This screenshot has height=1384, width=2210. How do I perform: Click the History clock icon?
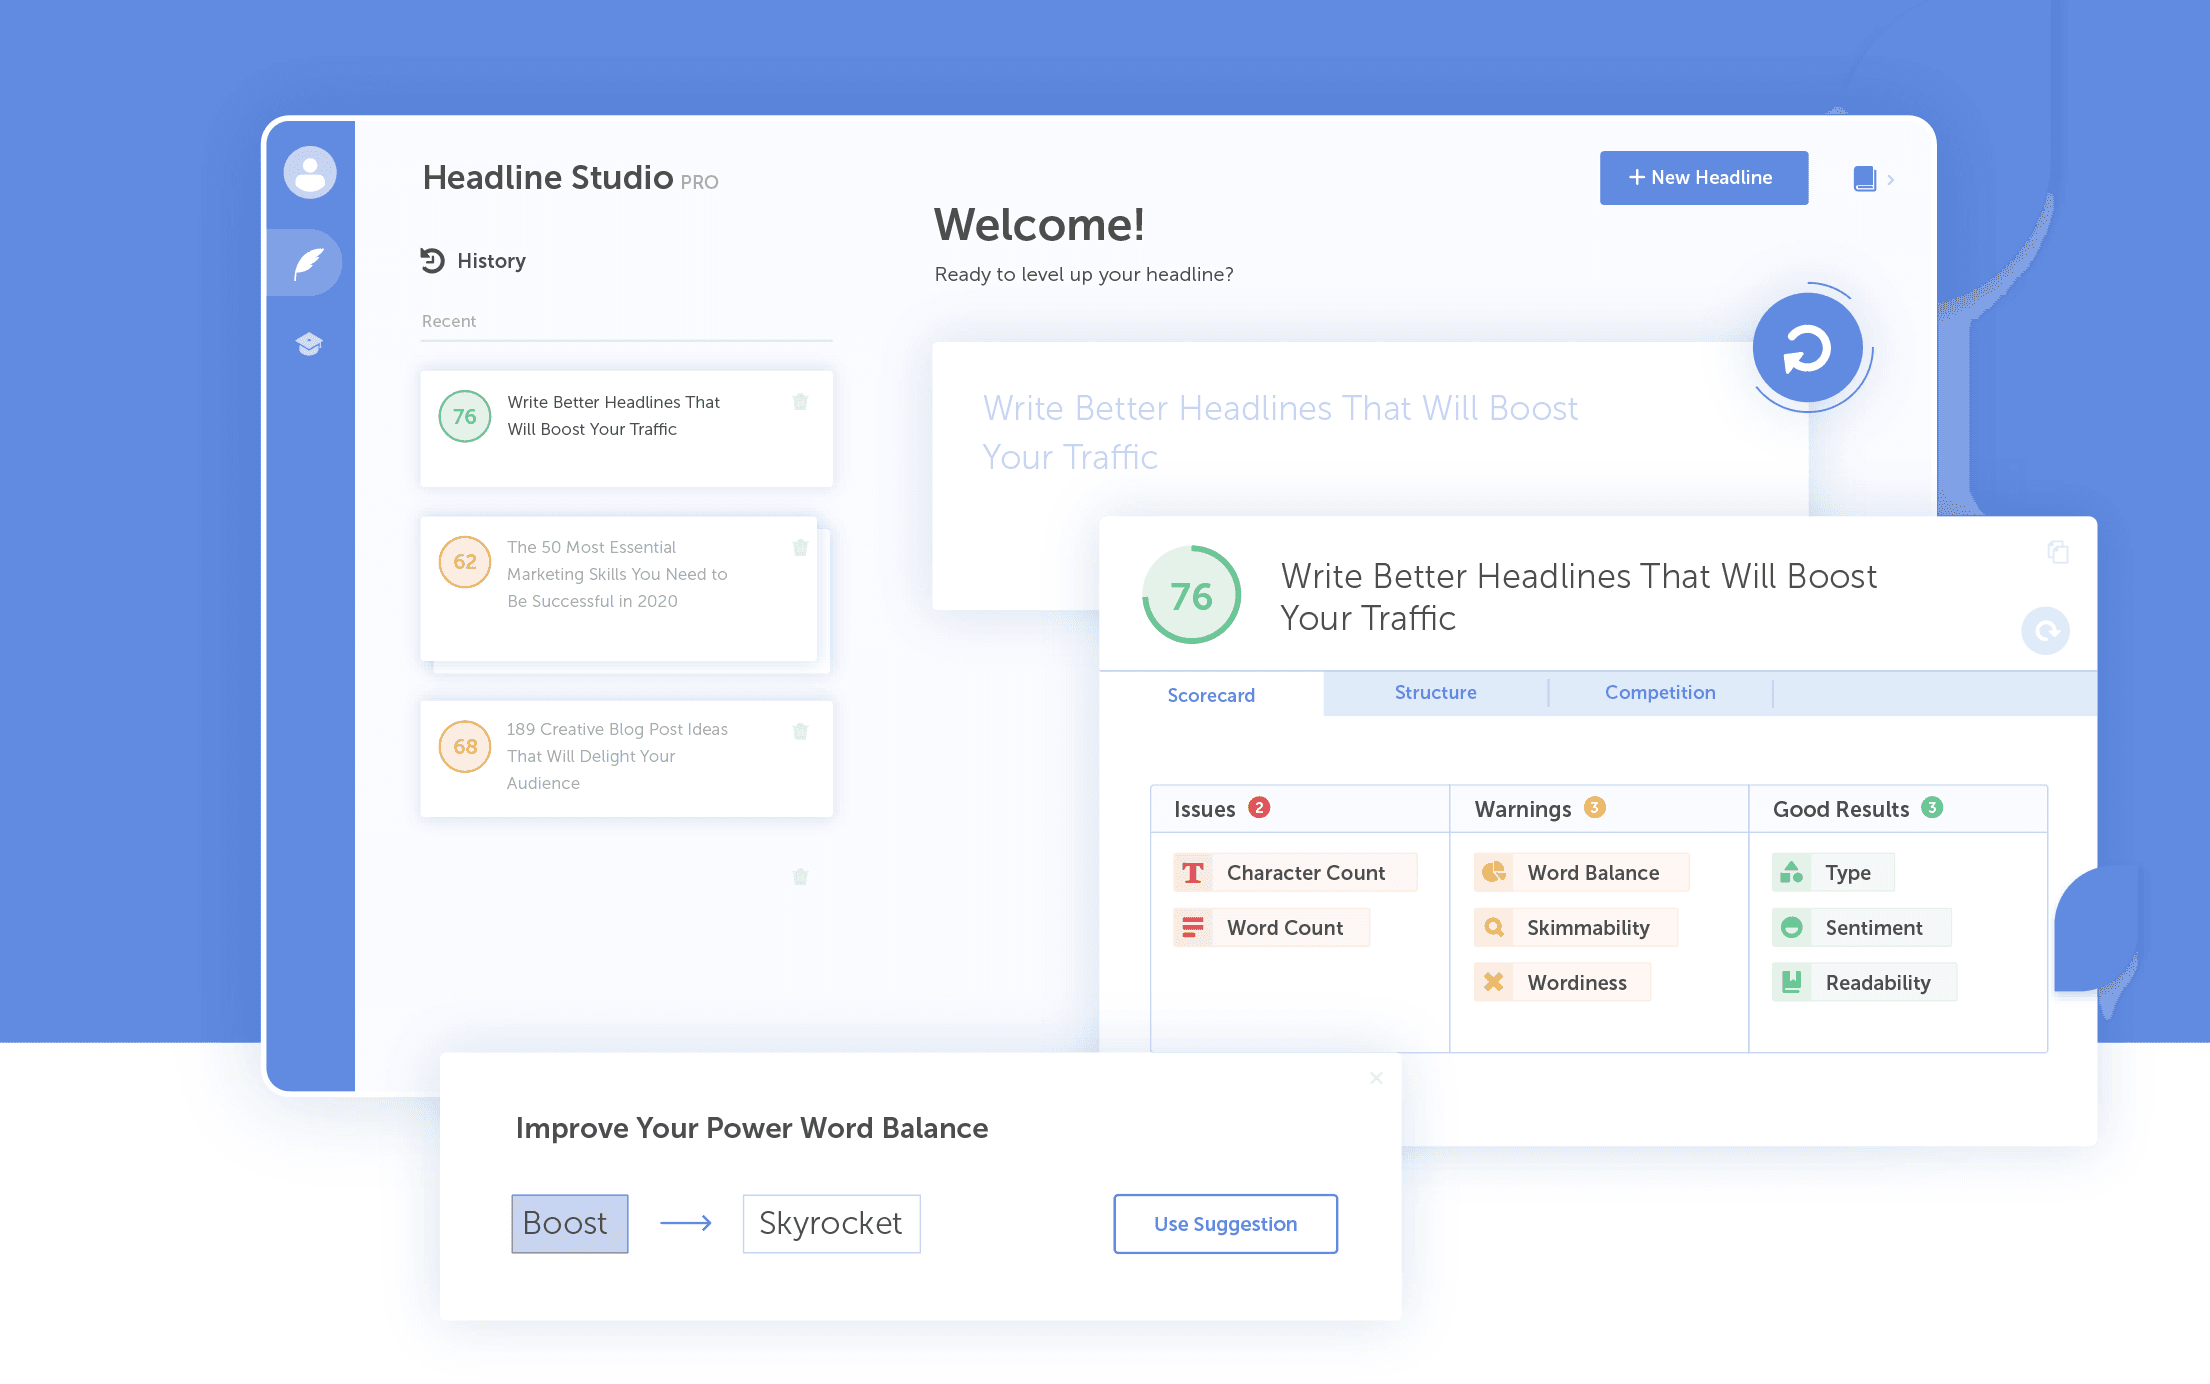click(x=432, y=260)
